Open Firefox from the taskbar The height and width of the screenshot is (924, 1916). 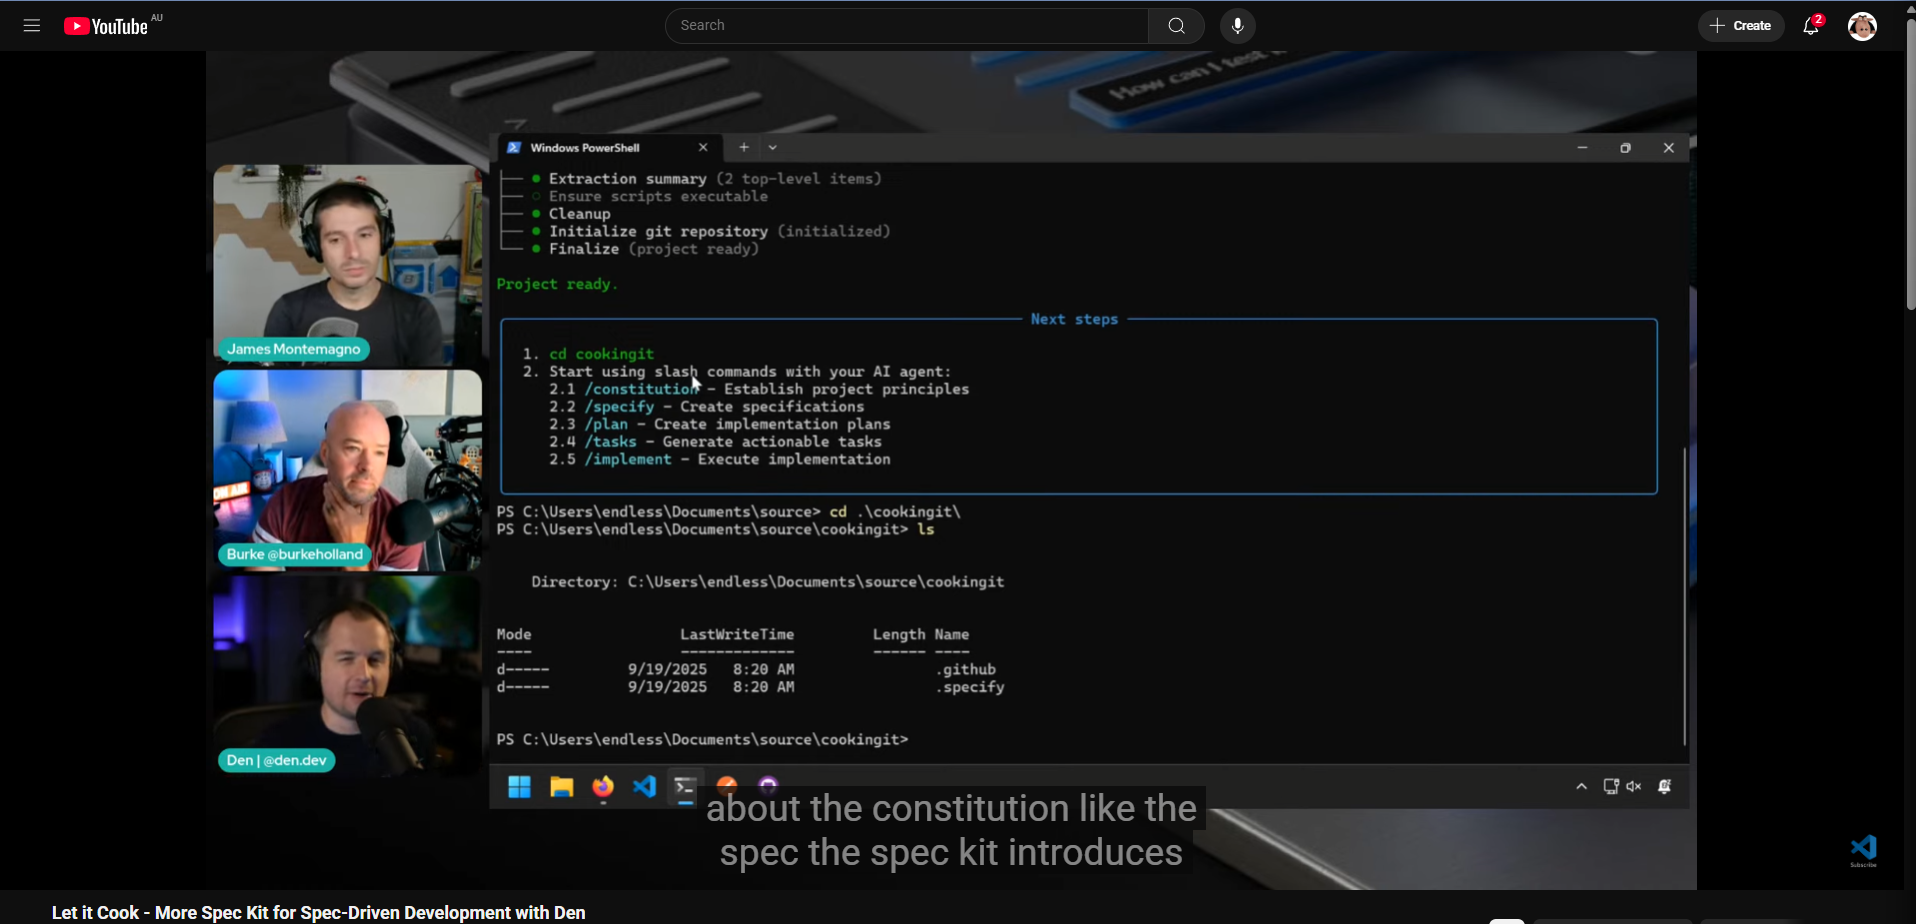(x=603, y=788)
